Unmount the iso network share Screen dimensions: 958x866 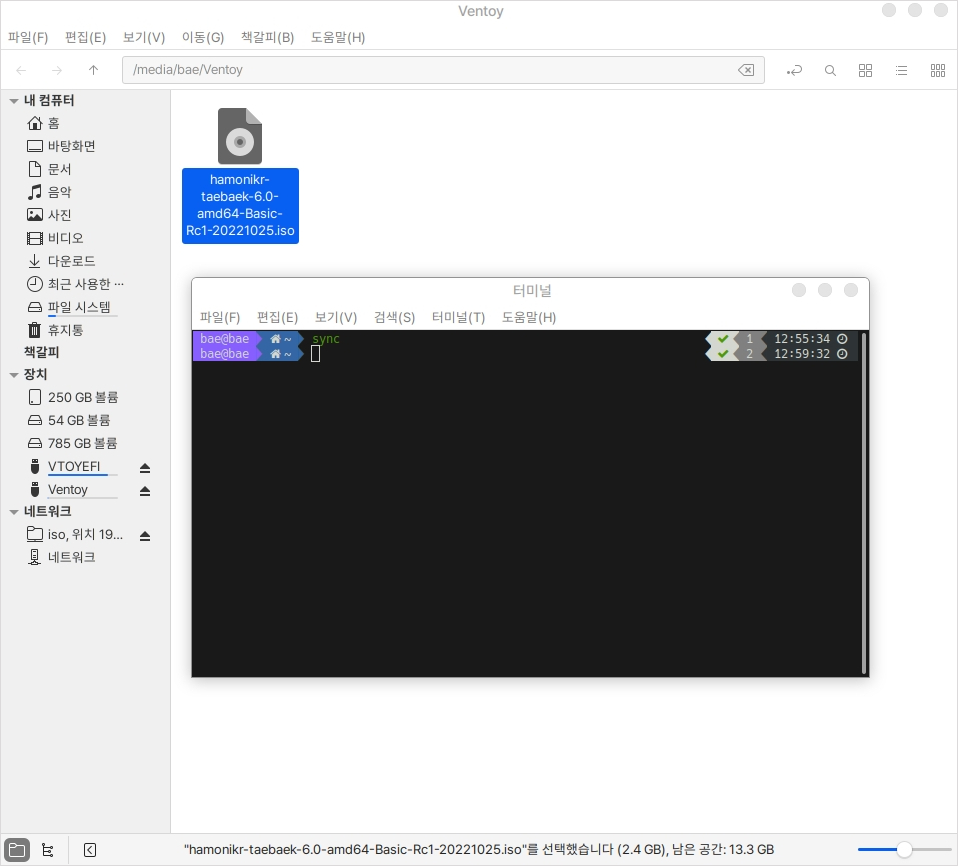pyautogui.click(x=145, y=535)
